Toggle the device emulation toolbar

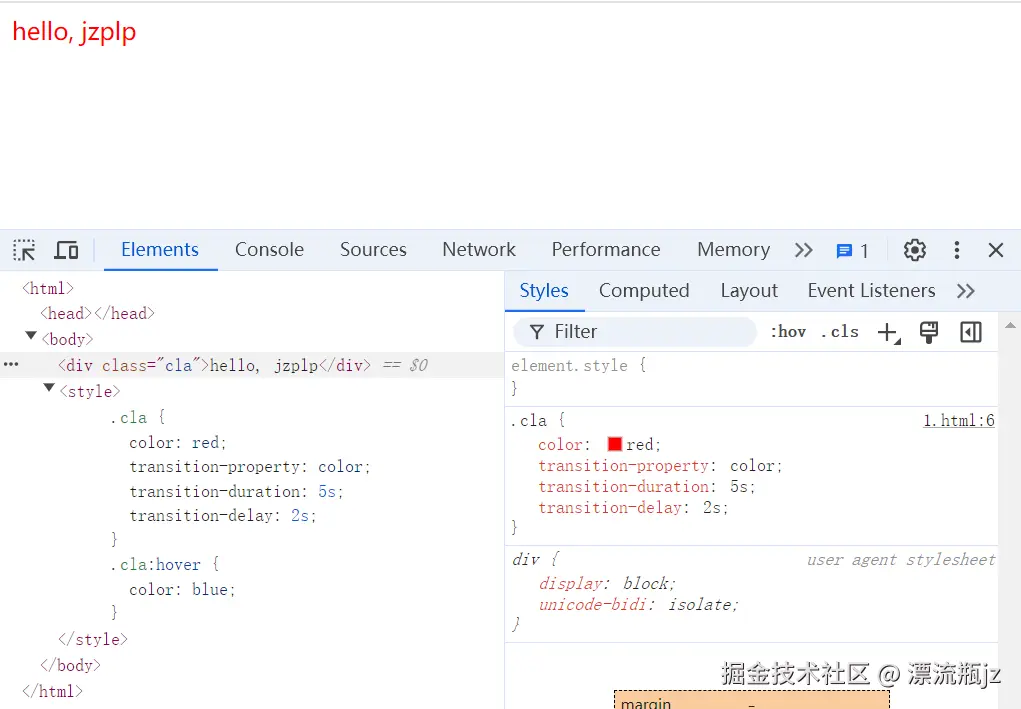point(66,250)
